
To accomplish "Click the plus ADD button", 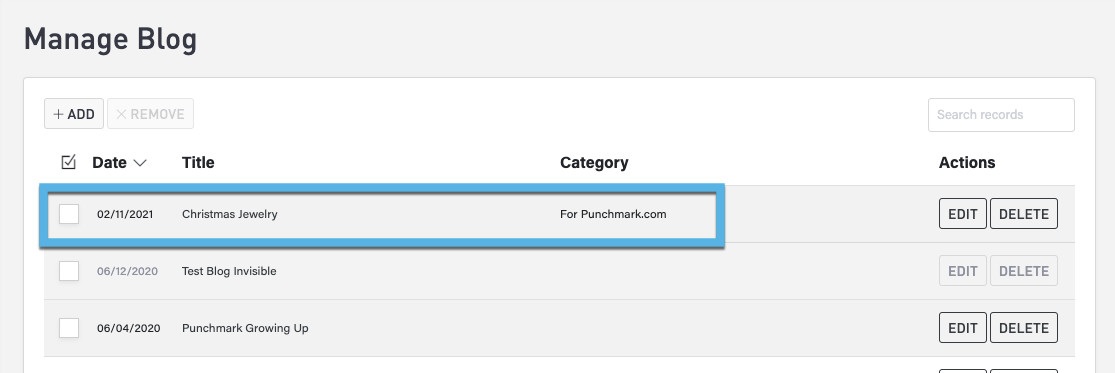I will click(x=74, y=114).
